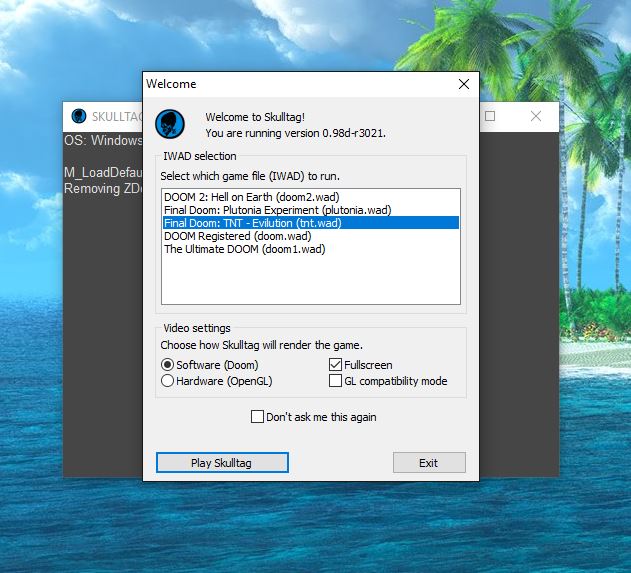The width and height of the screenshot is (631, 573).
Task: Select Final Doom: Plutonia Experiment (plutonia.wad)
Action: point(311,210)
